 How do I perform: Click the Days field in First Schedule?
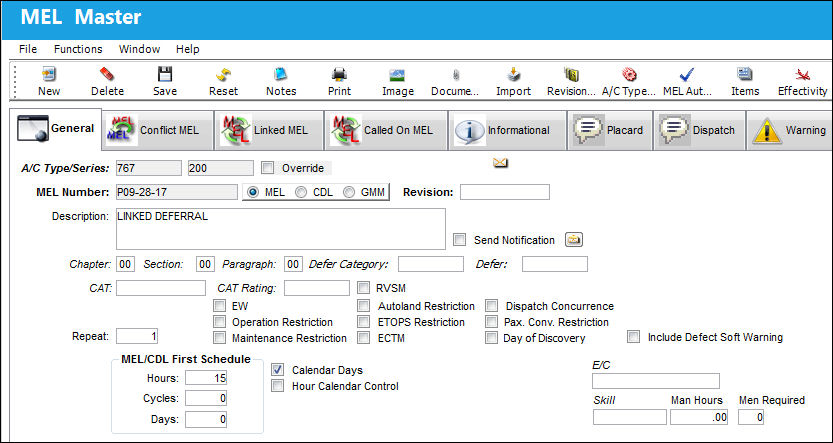[206, 419]
